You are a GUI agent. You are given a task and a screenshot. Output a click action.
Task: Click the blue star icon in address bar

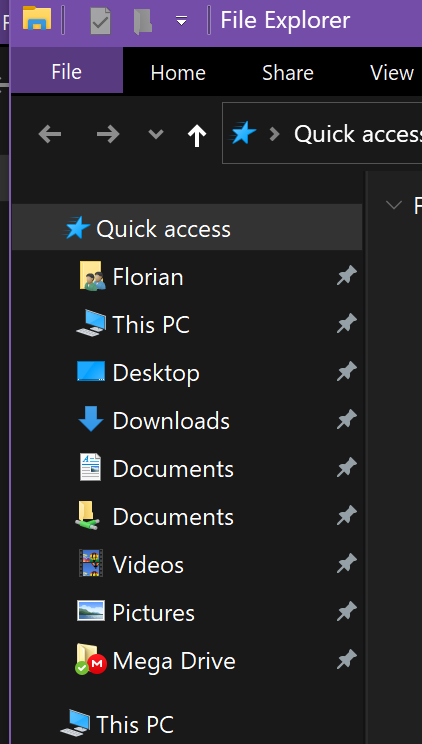(244, 133)
